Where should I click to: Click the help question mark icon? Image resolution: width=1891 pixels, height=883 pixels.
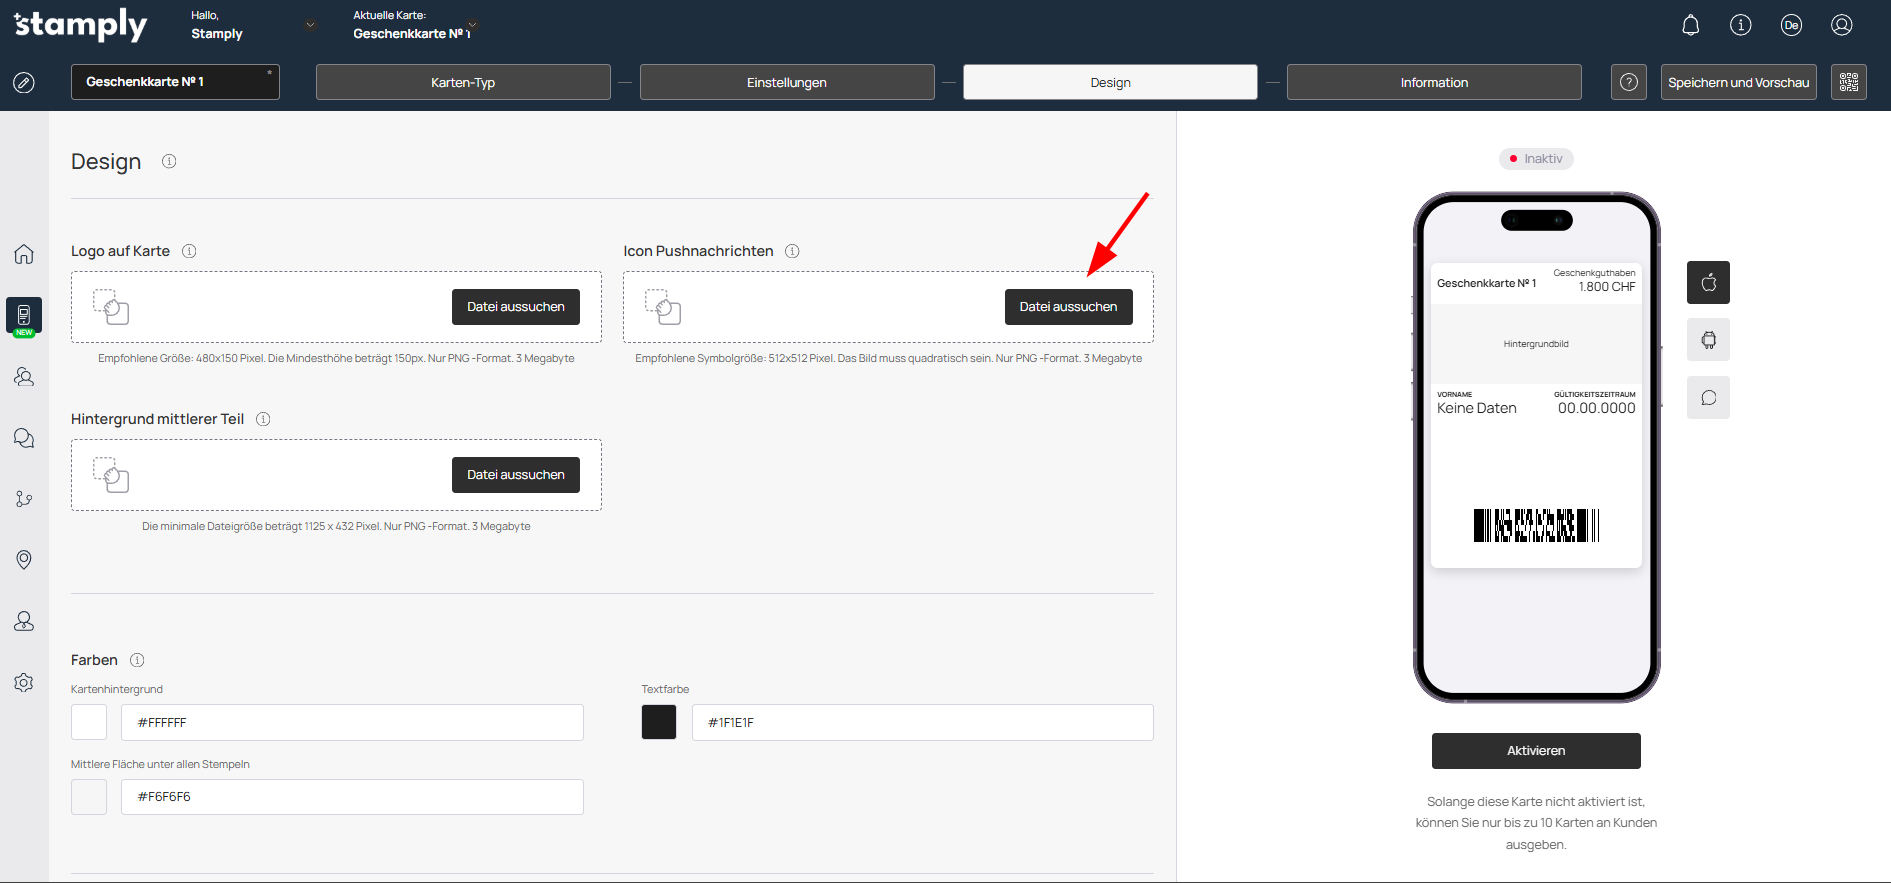click(x=1628, y=82)
